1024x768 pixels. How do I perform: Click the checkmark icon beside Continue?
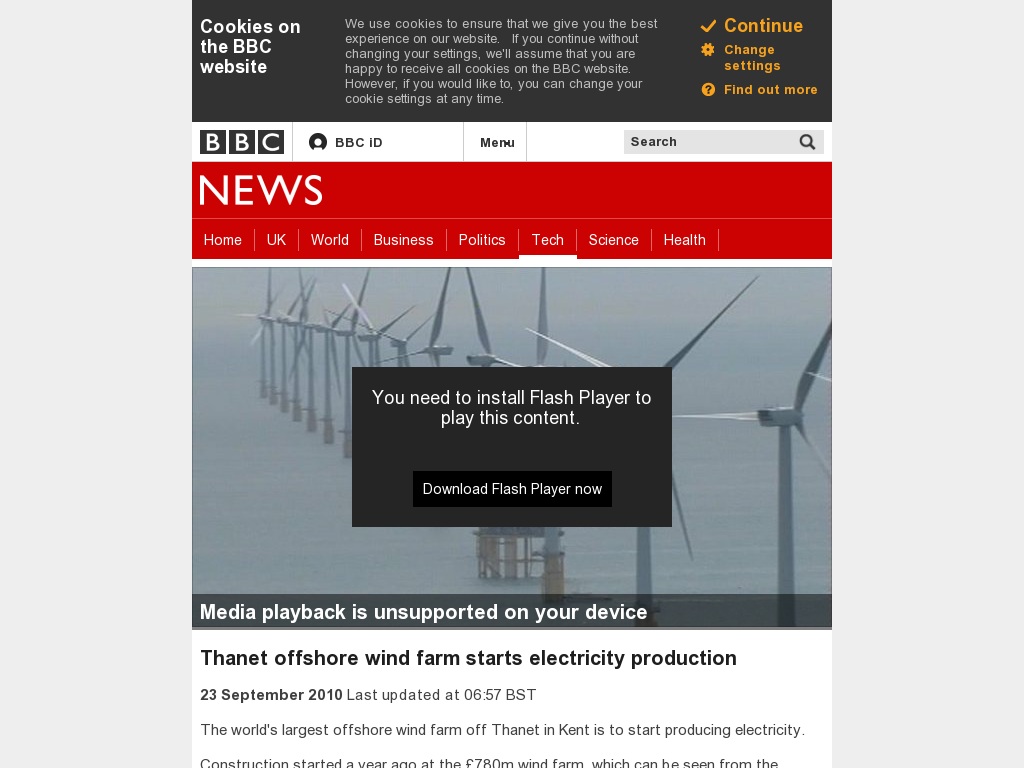709,26
